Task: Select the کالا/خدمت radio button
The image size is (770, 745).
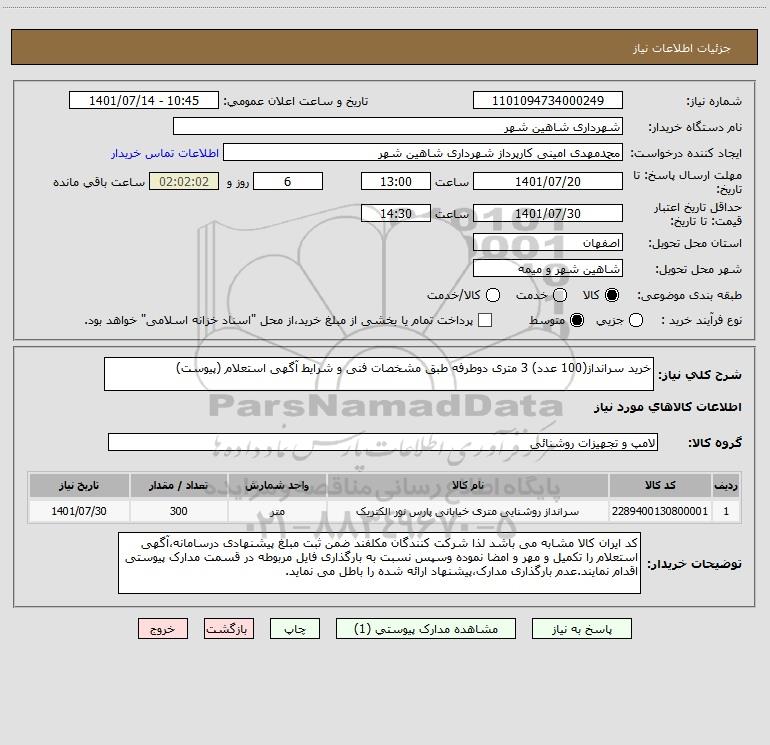Action: [x=493, y=295]
